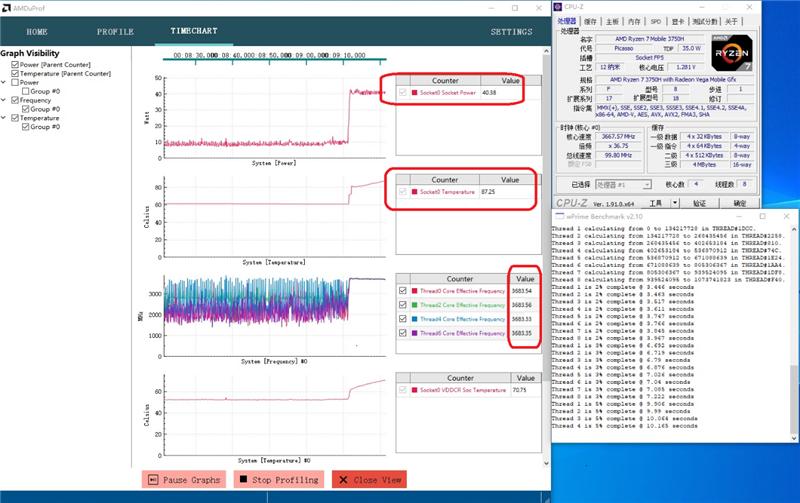Collapse the Frequency tree node
This screenshot has height=503, width=800.
tap(5, 100)
